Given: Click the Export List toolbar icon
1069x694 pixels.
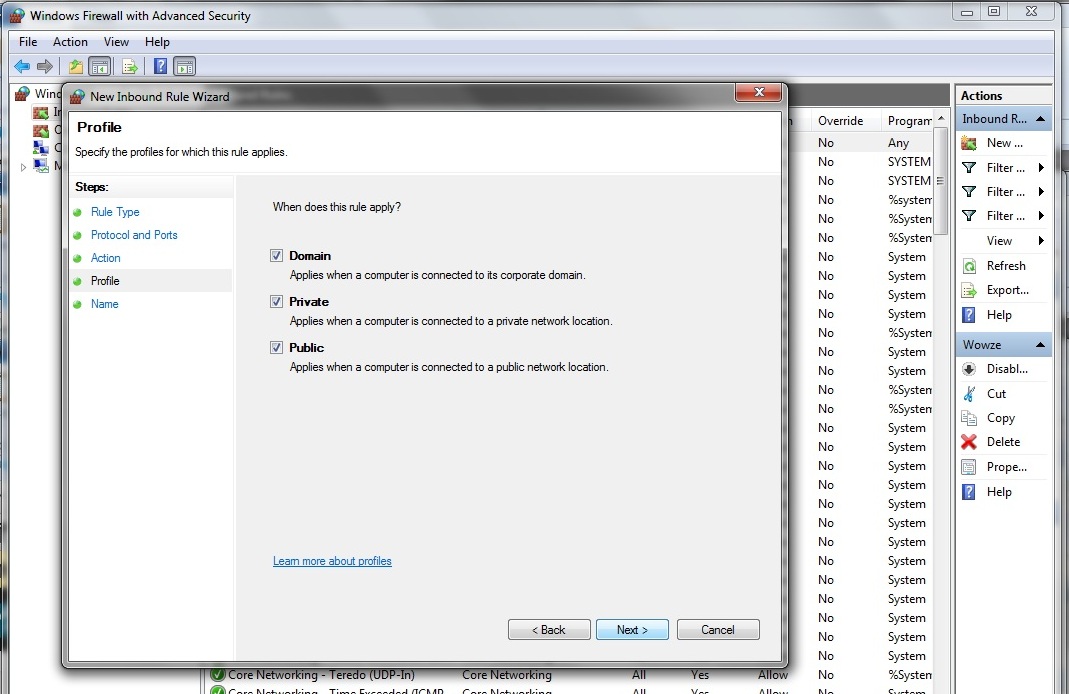Looking at the screenshot, I should pos(129,67).
